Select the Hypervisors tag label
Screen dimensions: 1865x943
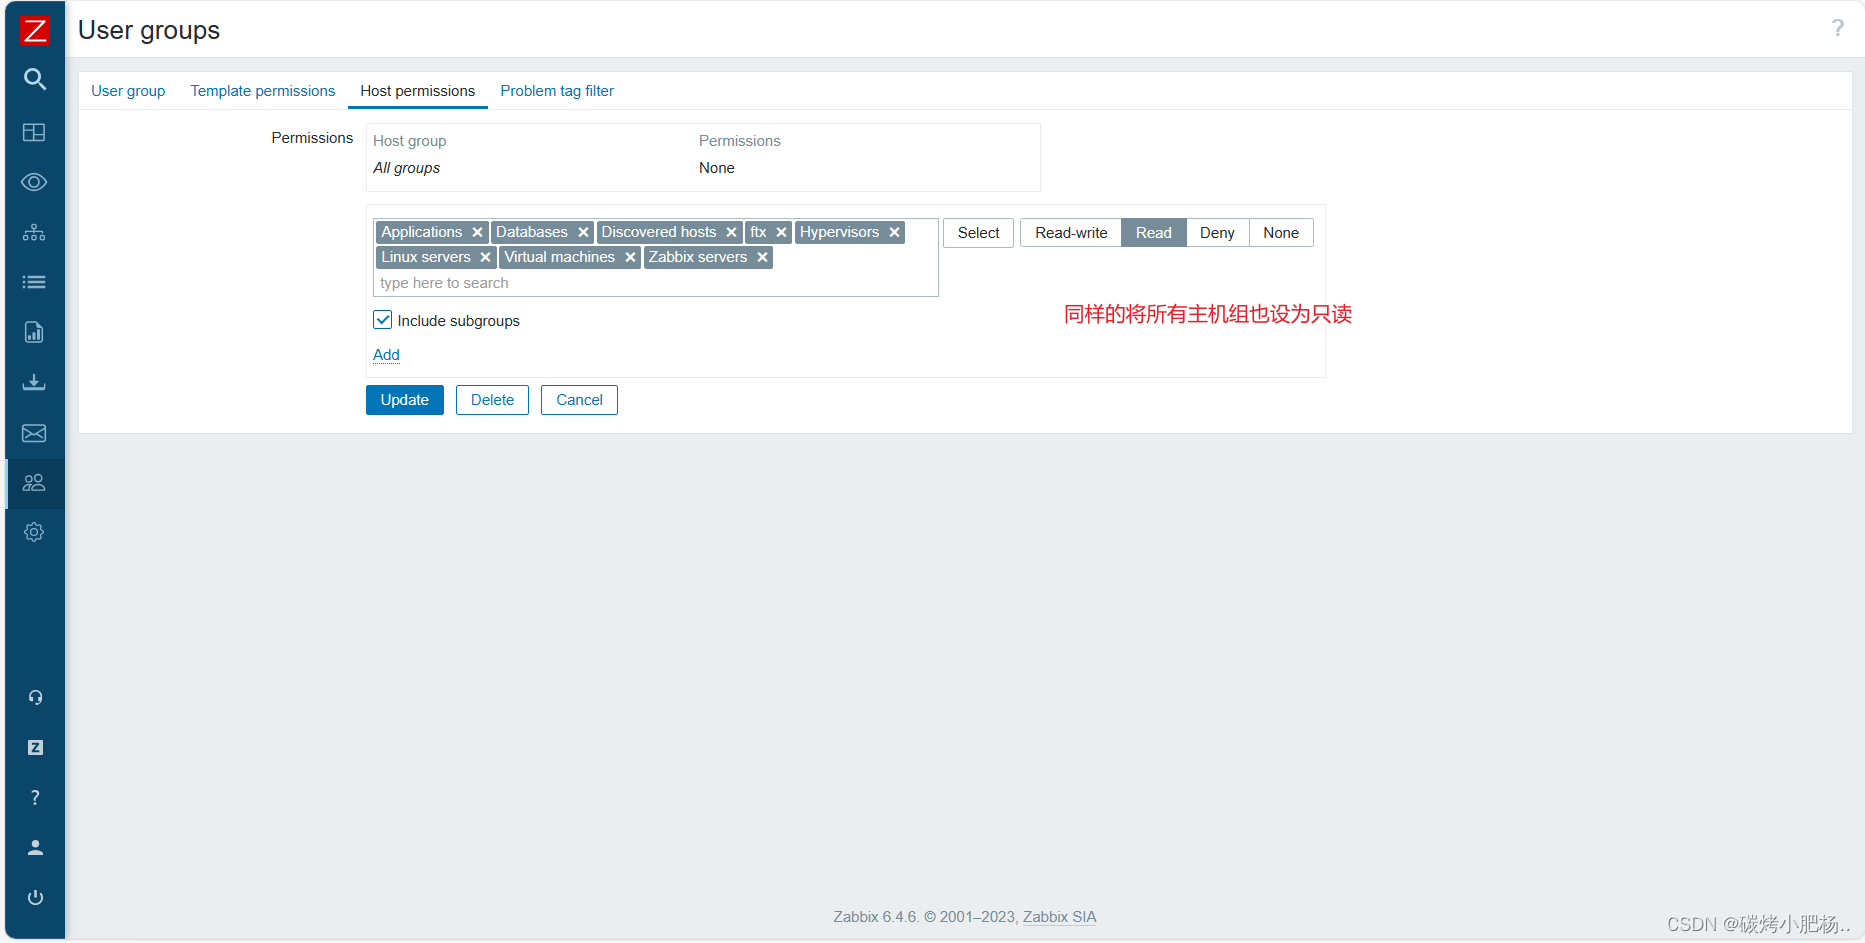point(839,232)
